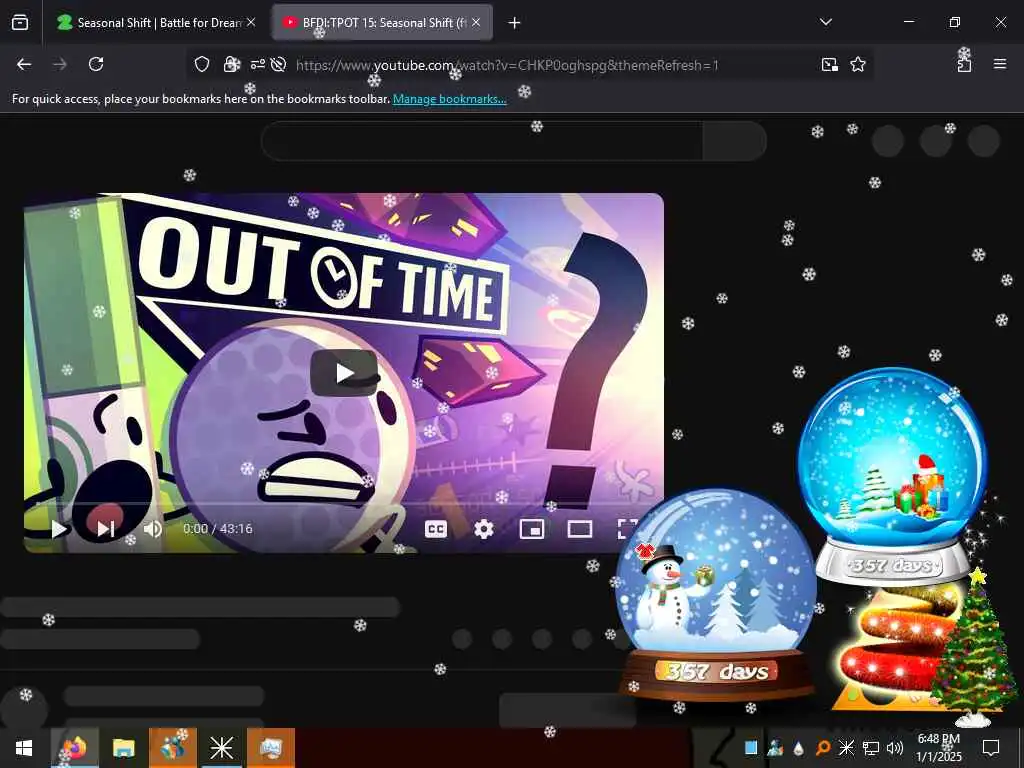This screenshot has width=1024, height=768.
Task: Open File Explorer from the taskbar
Action: click(x=123, y=748)
